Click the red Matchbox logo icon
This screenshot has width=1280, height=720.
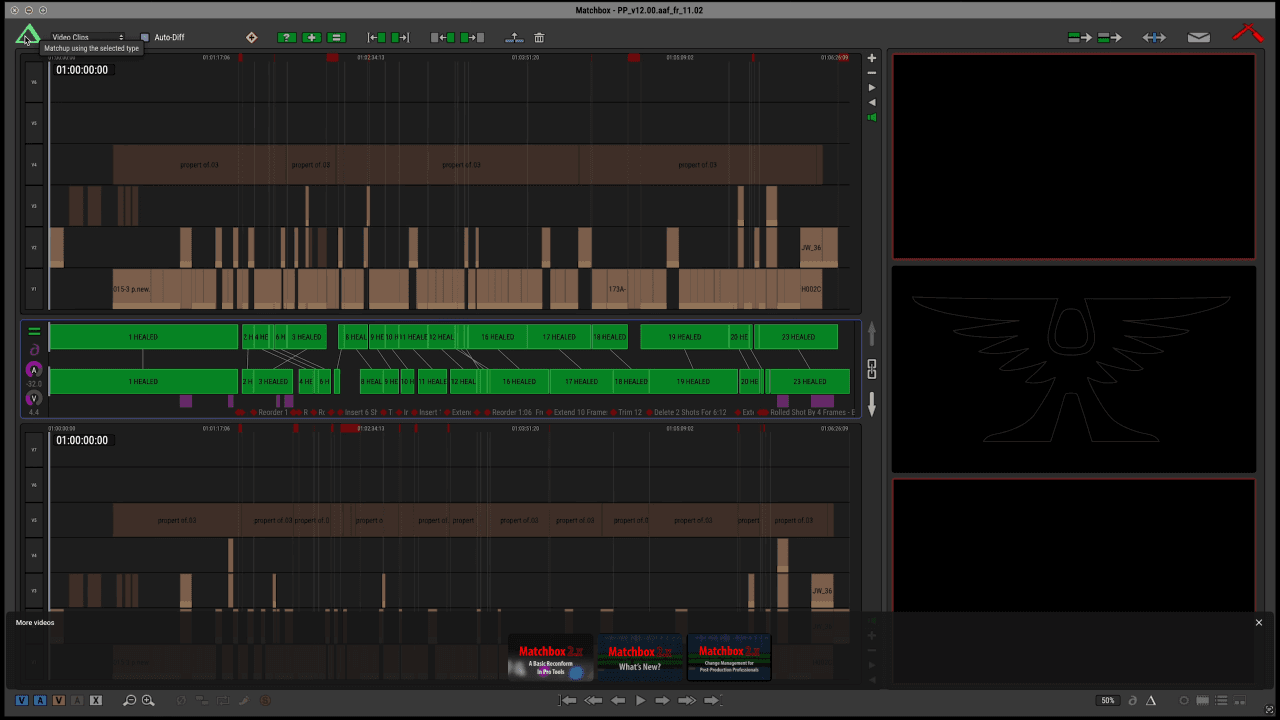pyautogui.click(x=1247, y=33)
